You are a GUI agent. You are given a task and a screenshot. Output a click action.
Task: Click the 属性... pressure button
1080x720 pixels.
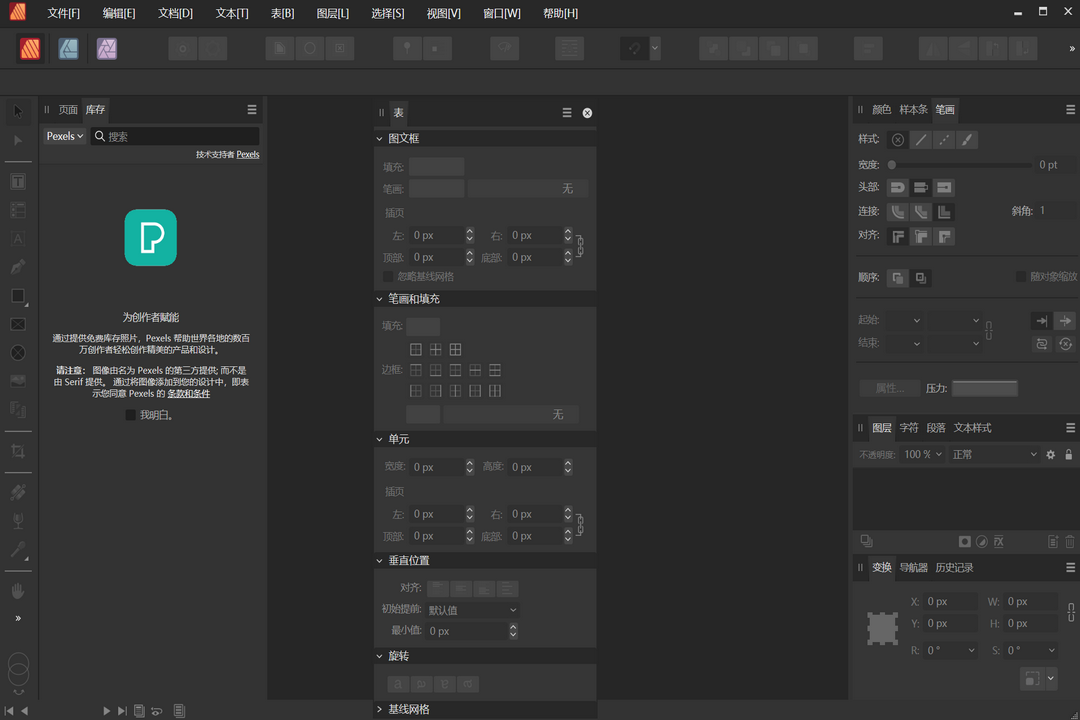[890, 388]
